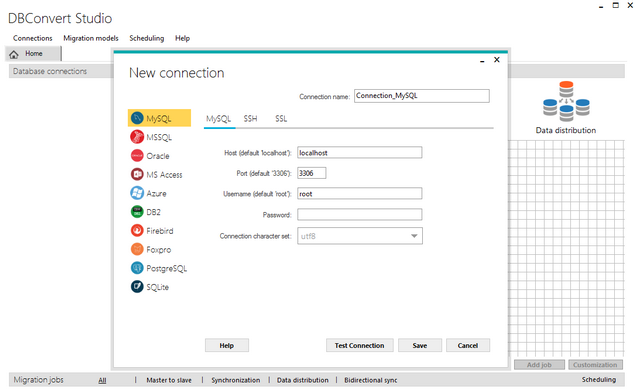Click the Password input field
The width and height of the screenshot is (639, 392).
pos(360,215)
